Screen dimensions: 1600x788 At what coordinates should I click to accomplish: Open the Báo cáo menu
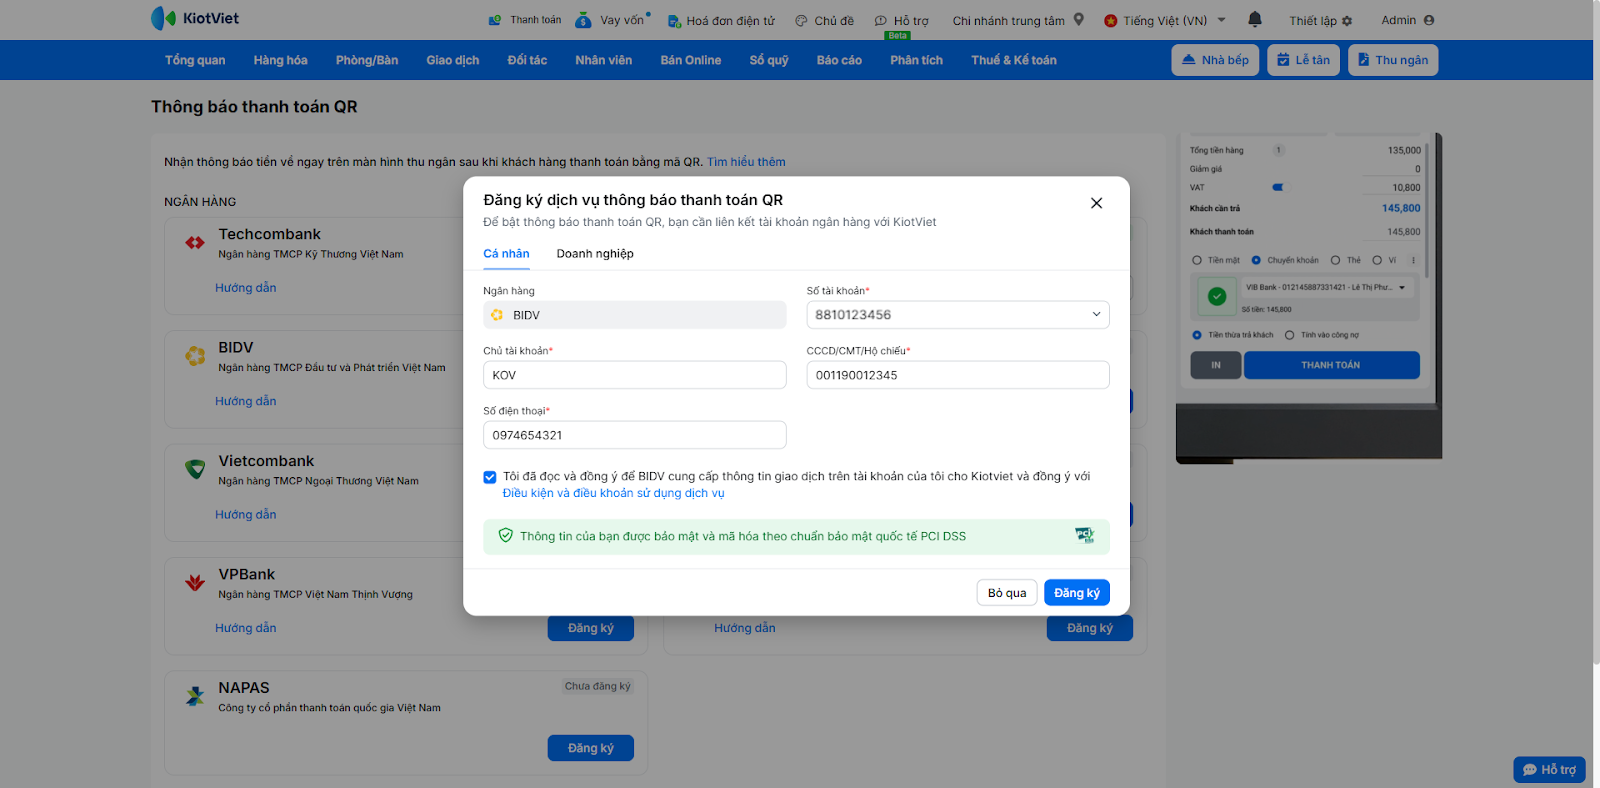tap(838, 60)
